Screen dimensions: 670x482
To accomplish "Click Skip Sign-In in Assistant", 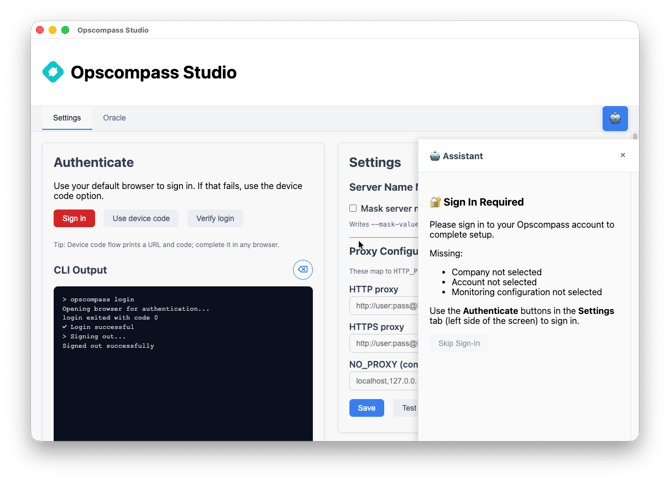I will (x=459, y=343).
